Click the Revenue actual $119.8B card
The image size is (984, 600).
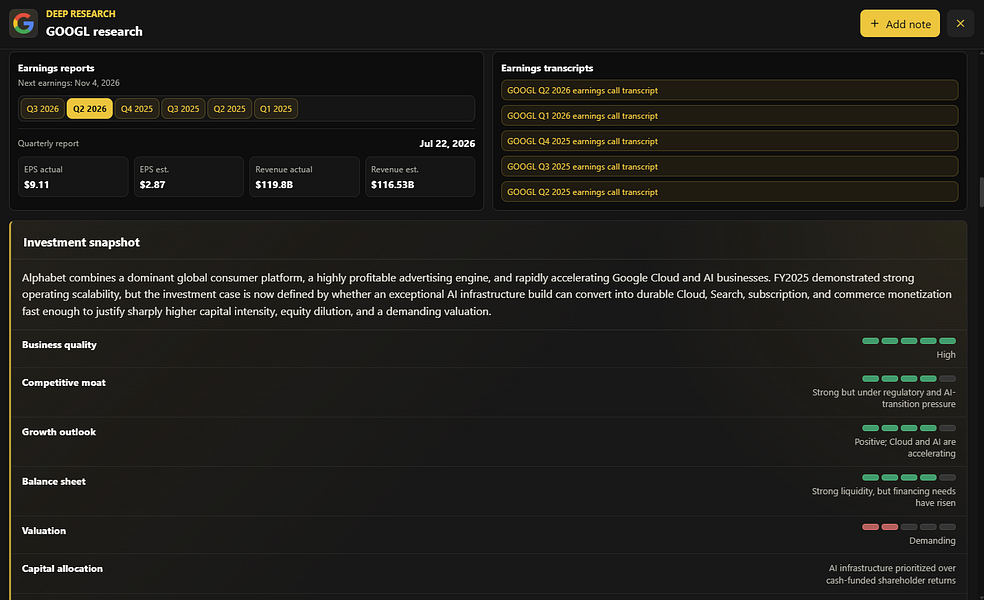[304, 177]
